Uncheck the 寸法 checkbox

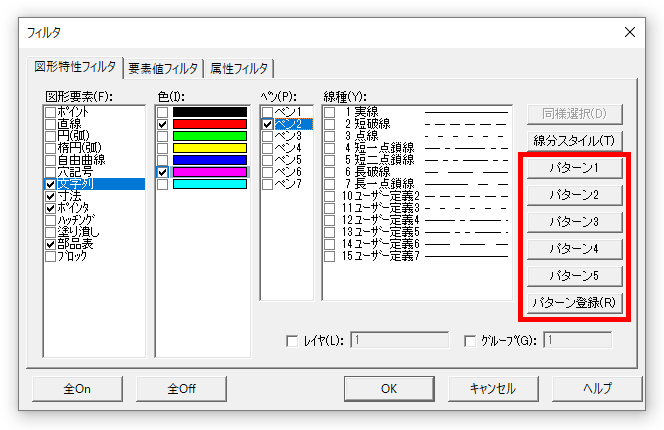(x=50, y=196)
